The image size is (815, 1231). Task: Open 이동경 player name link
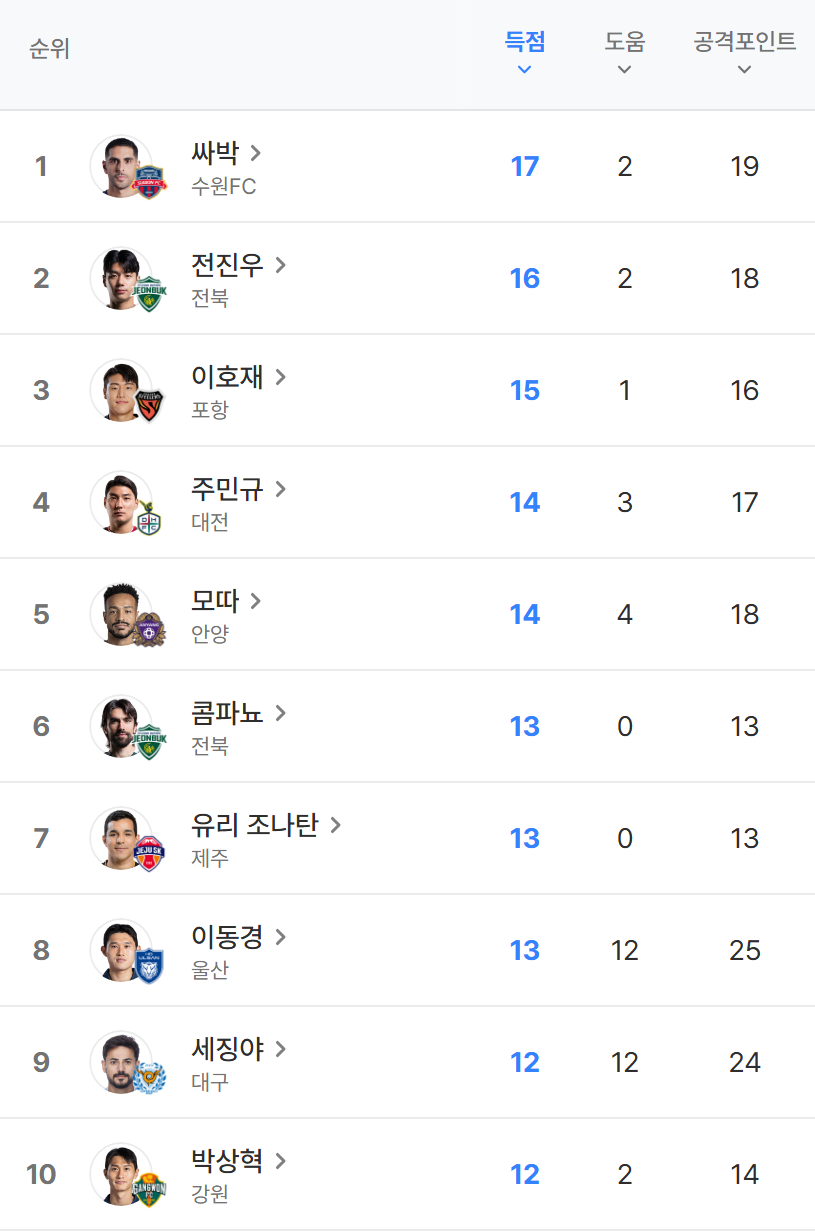[x=227, y=937]
